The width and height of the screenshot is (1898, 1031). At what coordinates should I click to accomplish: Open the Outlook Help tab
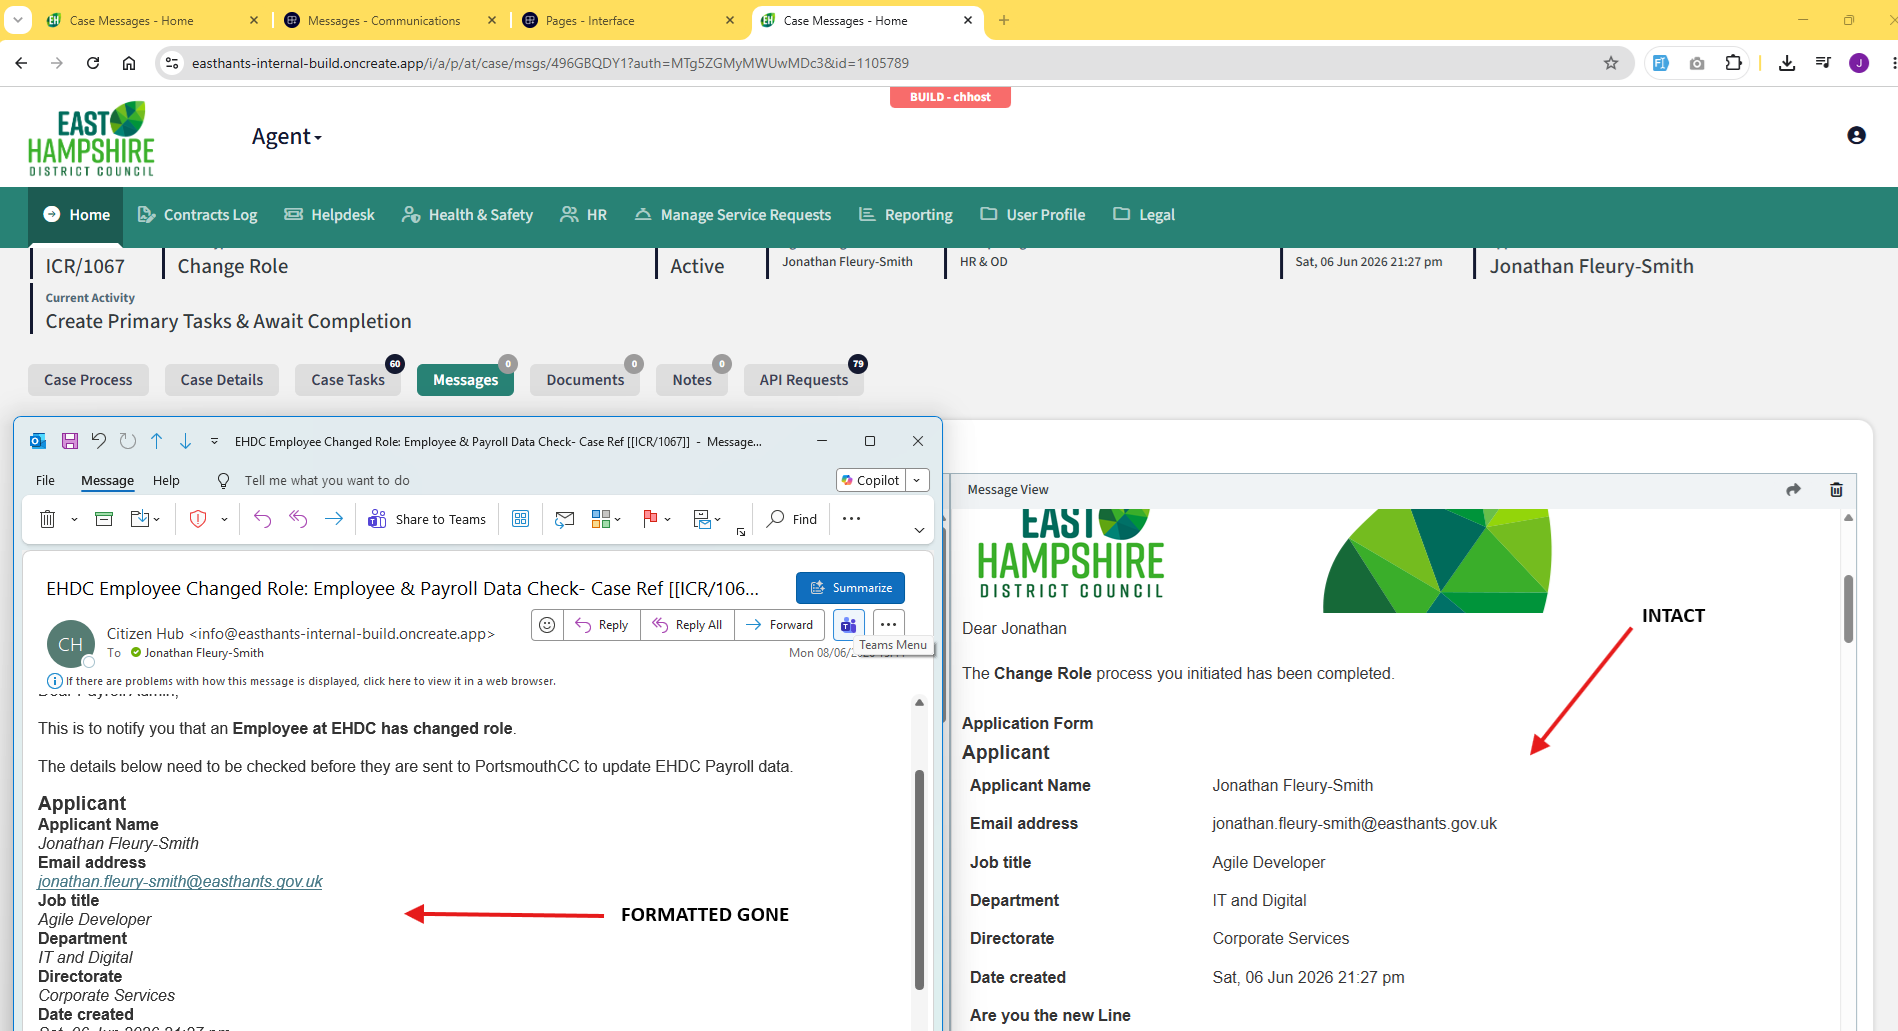click(x=166, y=481)
